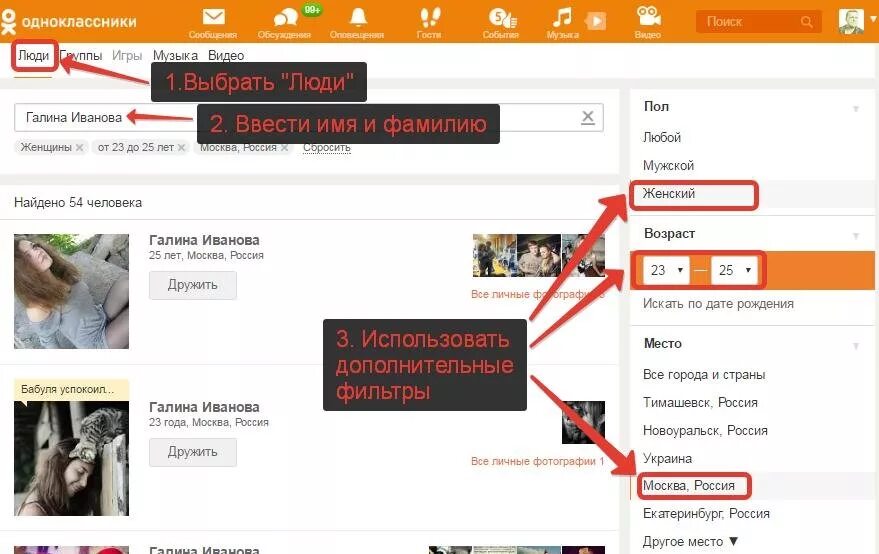The height and width of the screenshot is (554, 879).
Task: Click the Сбросить link to reset filters
Action: pyautogui.click(x=327, y=147)
